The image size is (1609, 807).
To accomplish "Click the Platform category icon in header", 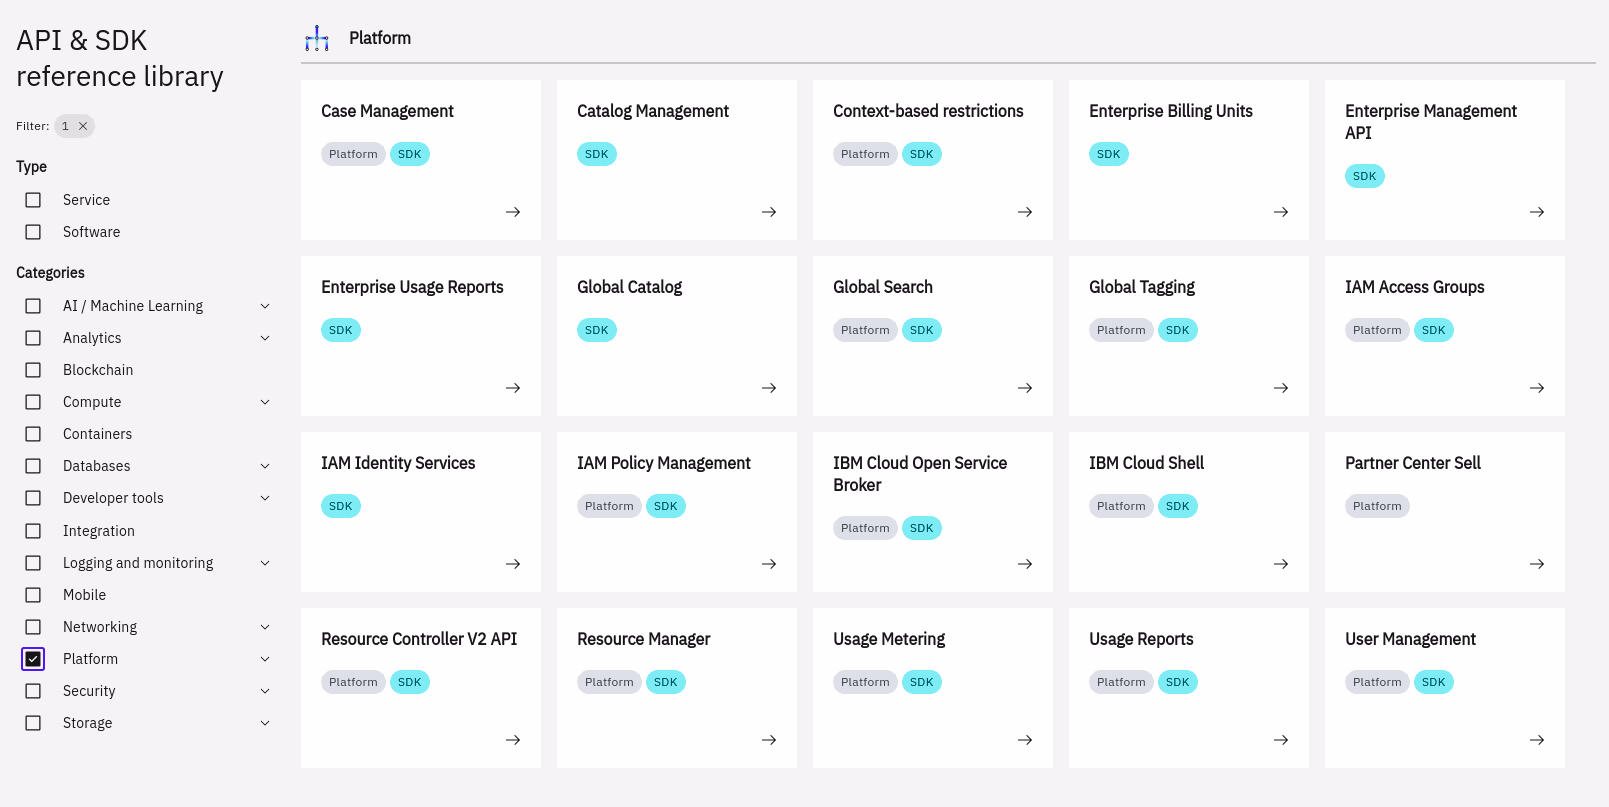I will pyautogui.click(x=317, y=39).
